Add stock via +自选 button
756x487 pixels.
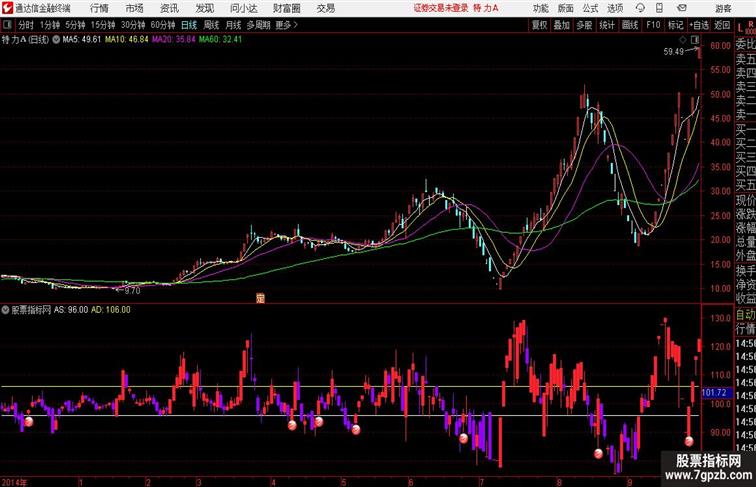click(699, 25)
